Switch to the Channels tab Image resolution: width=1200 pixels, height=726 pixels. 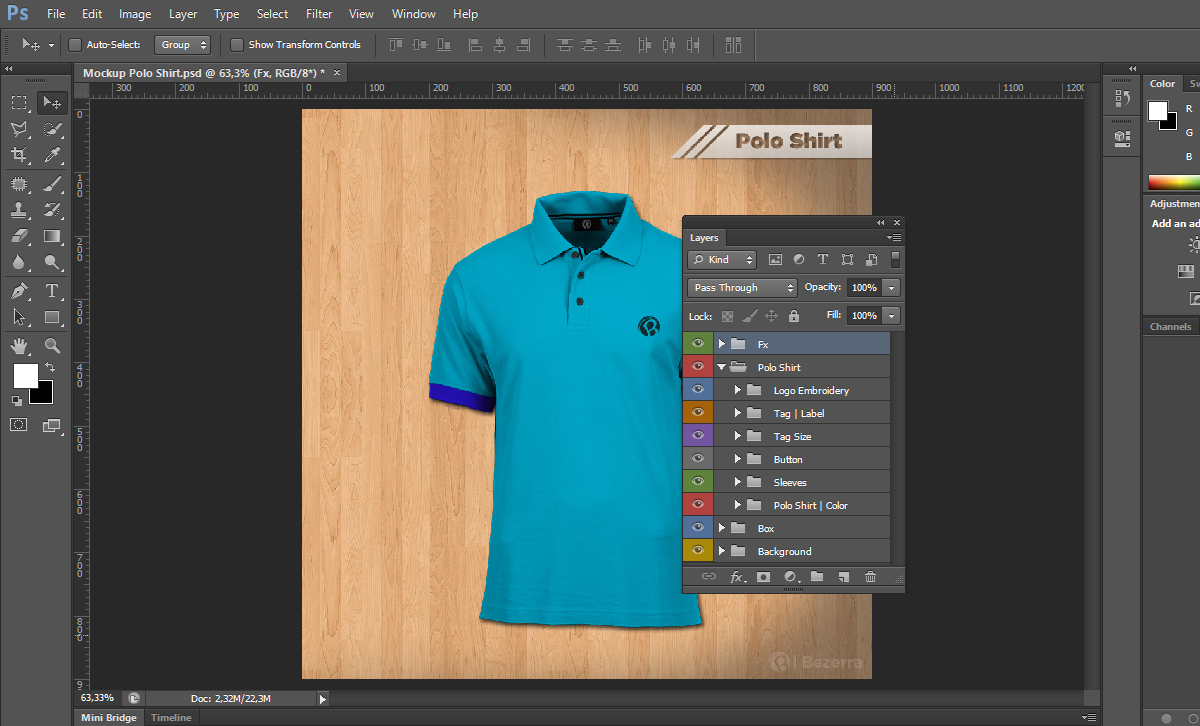click(1170, 327)
